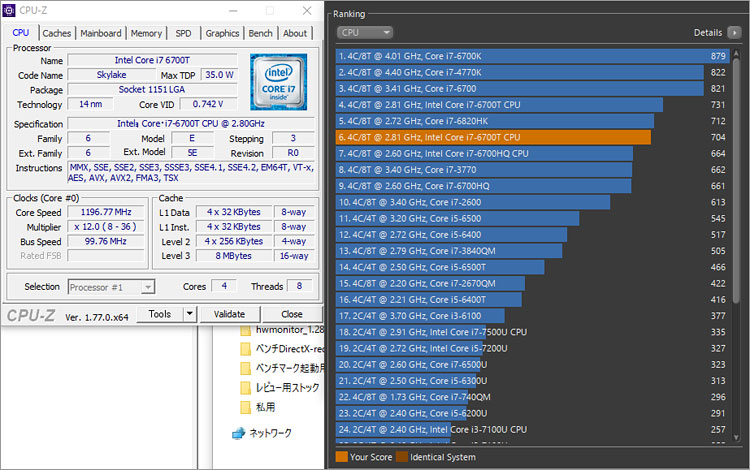Click the brown Identical System legend swatch
Screen dimensions: 750x470
(402, 457)
